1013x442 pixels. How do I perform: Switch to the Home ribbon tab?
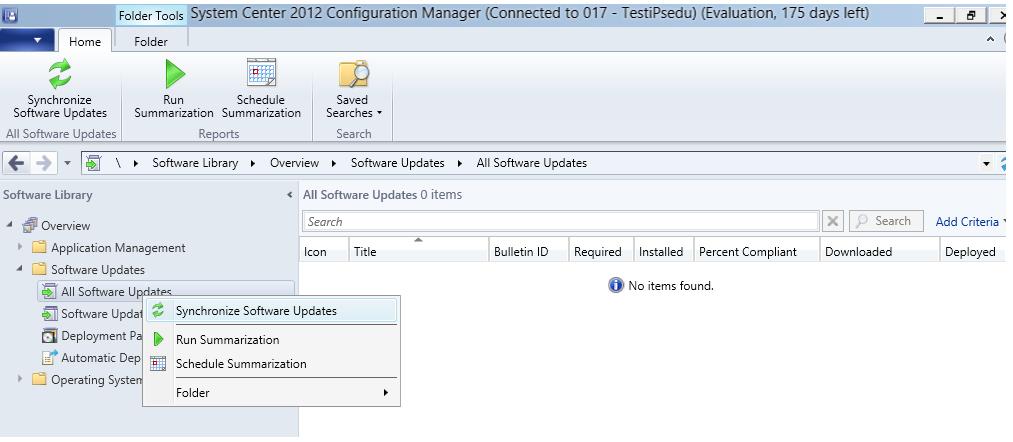coord(85,41)
